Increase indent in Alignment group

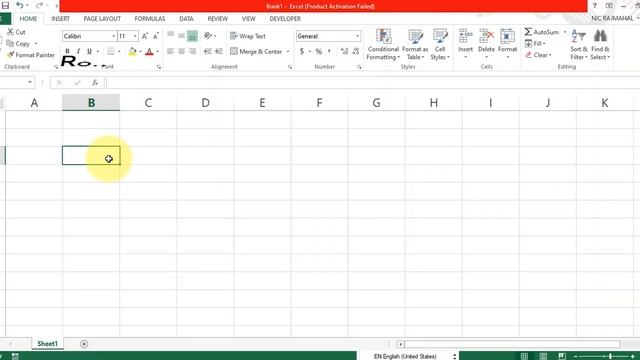pos(219,51)
